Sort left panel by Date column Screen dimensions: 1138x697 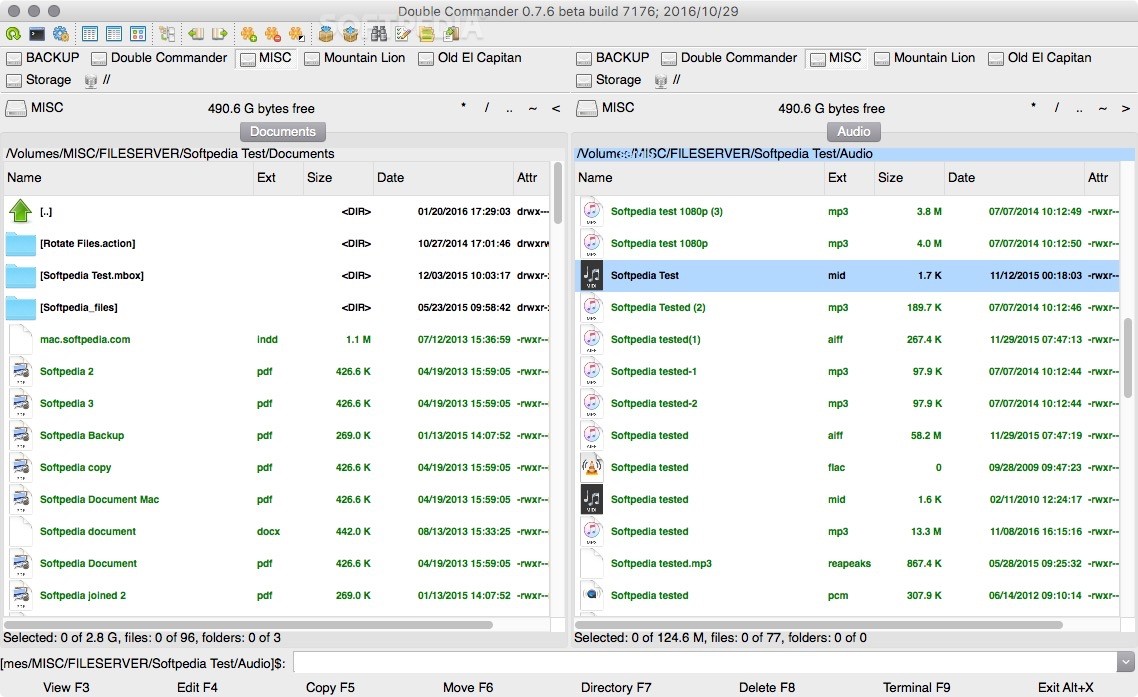(443, 178)
